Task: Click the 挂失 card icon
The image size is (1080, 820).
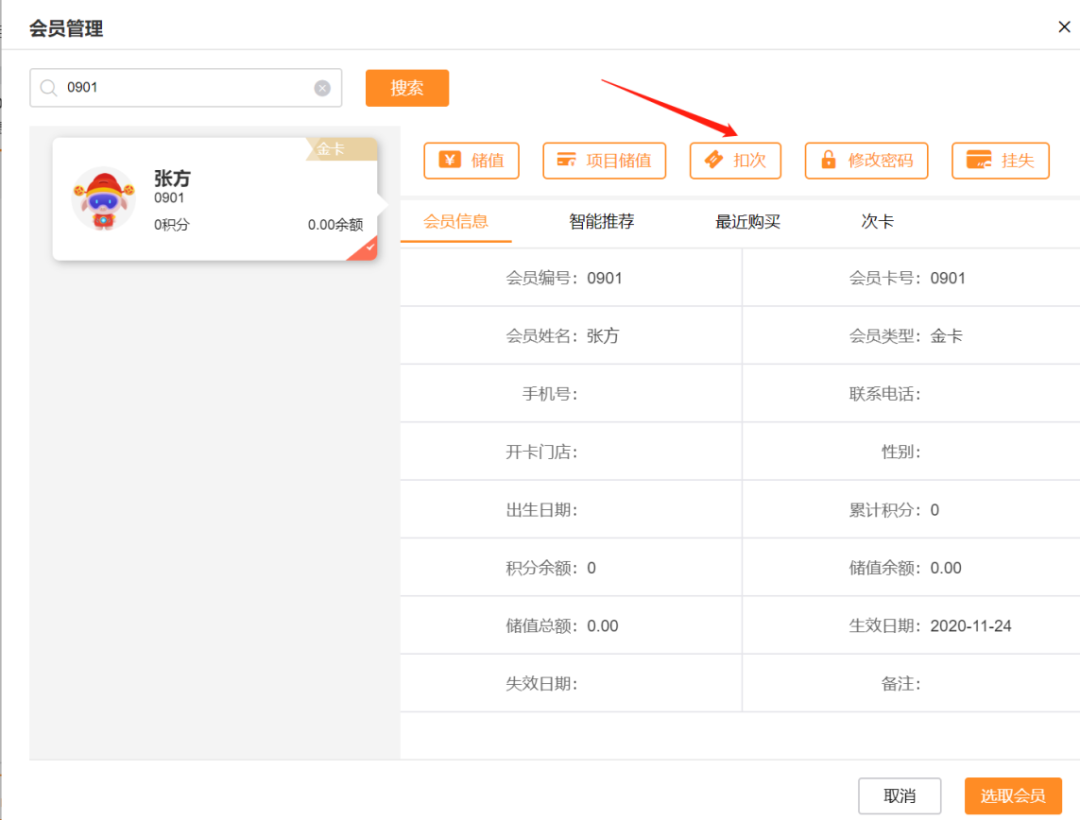Action: tap(979, 160)
